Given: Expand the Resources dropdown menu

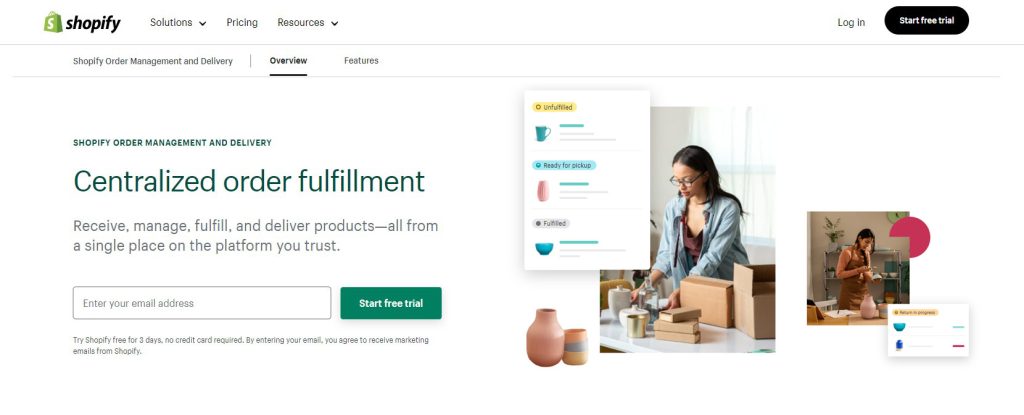Looking at the screenshot, I should [308, 22].
